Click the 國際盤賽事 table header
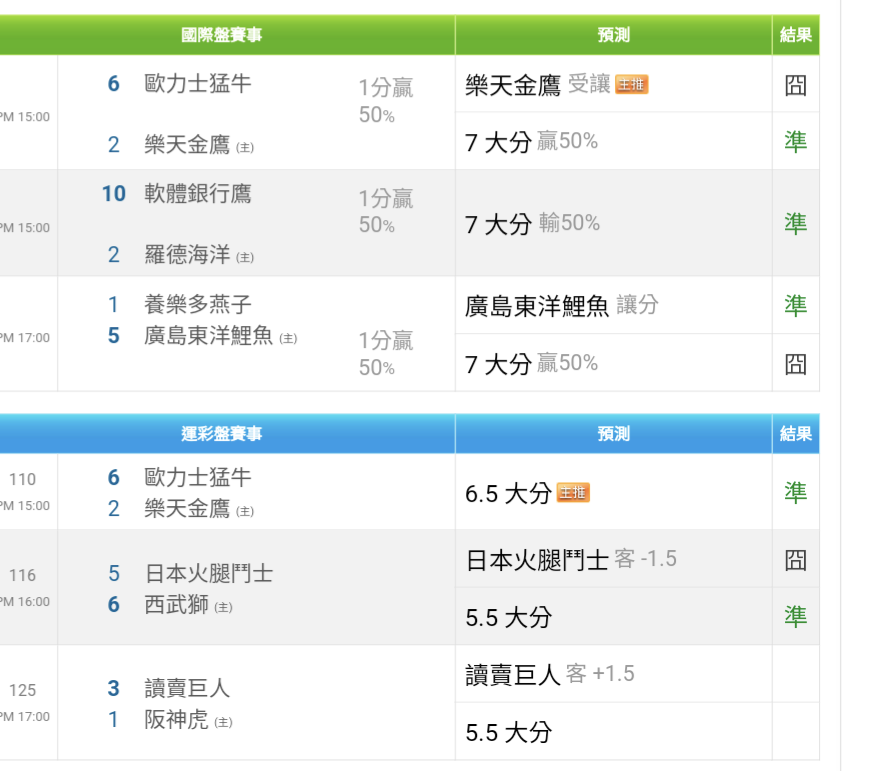This screenshot has width=872, height=771. click(221, 35)
